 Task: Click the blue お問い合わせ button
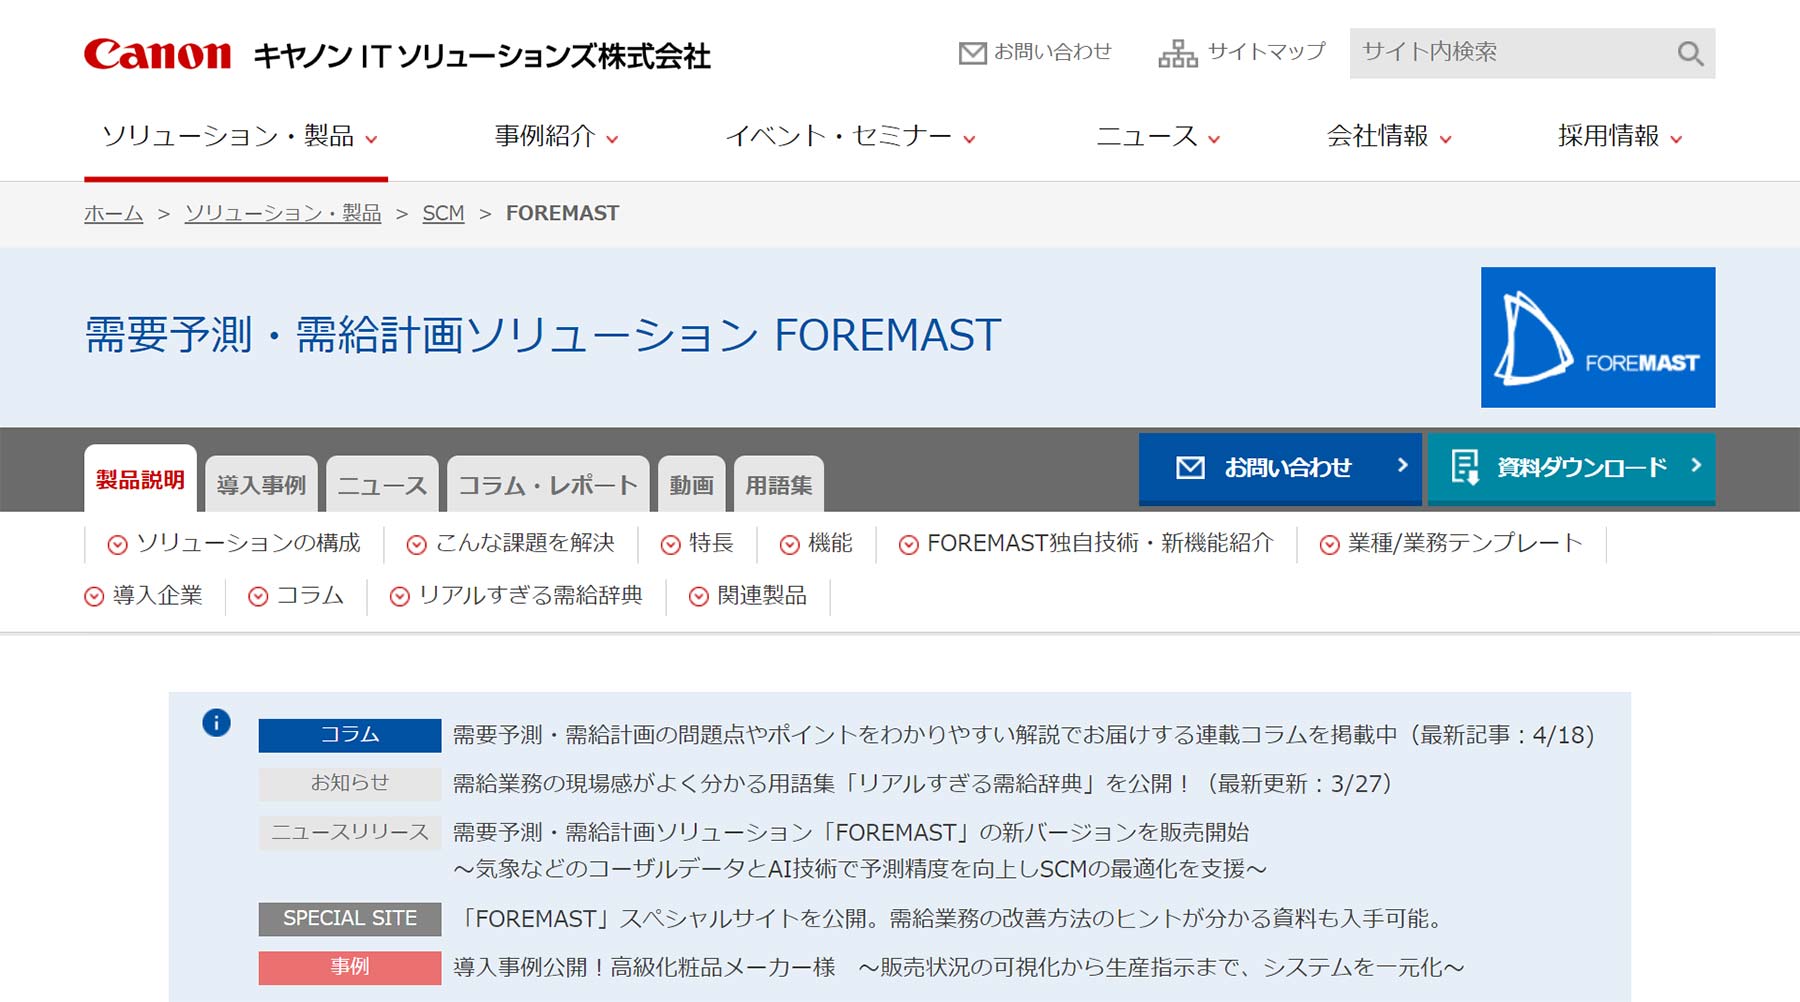tap(1280, 468)
